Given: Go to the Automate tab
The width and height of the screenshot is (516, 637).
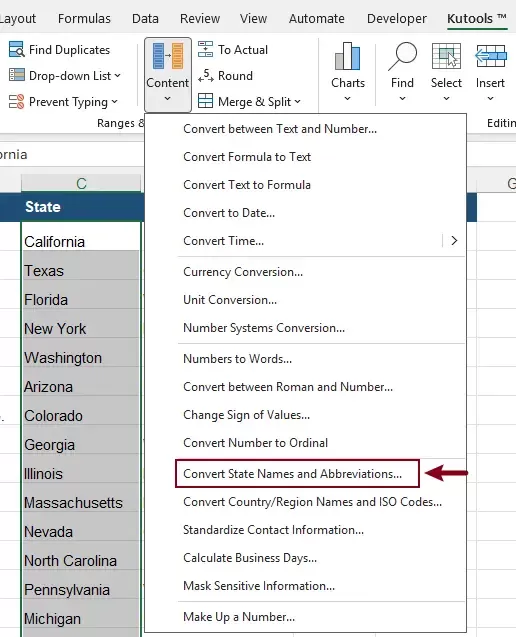Looking at the screenshot, I should click(317, 18).
